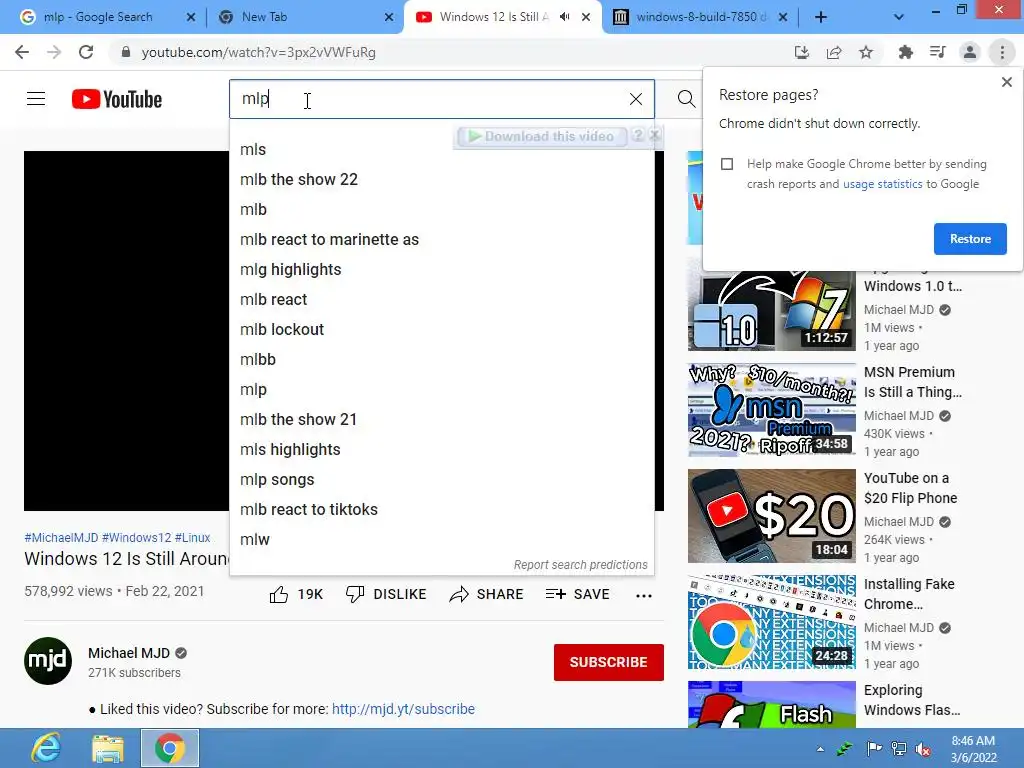Image resolution: width=1024 pixels, height=768 pixels.
Task: Clear the YouTube search box text
Action: [x=635, y=99]
